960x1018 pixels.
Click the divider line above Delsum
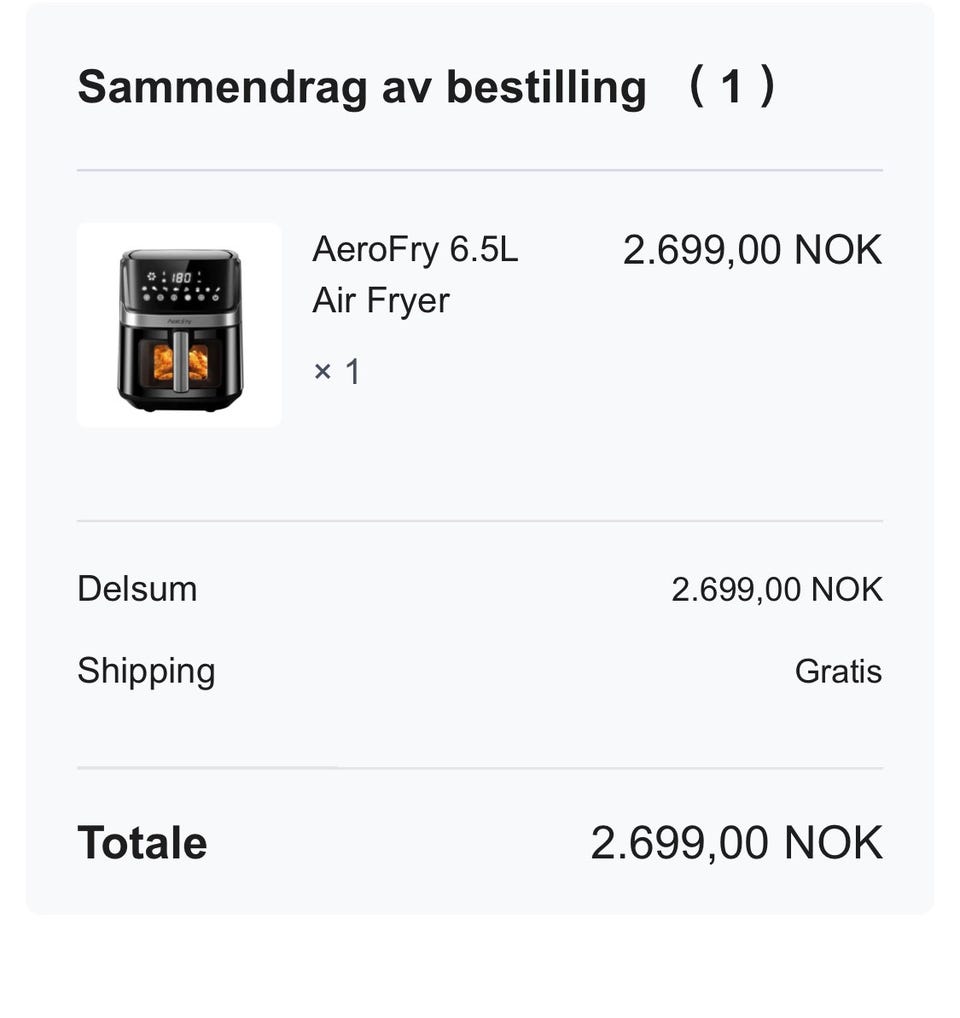[x=480, y=521]
